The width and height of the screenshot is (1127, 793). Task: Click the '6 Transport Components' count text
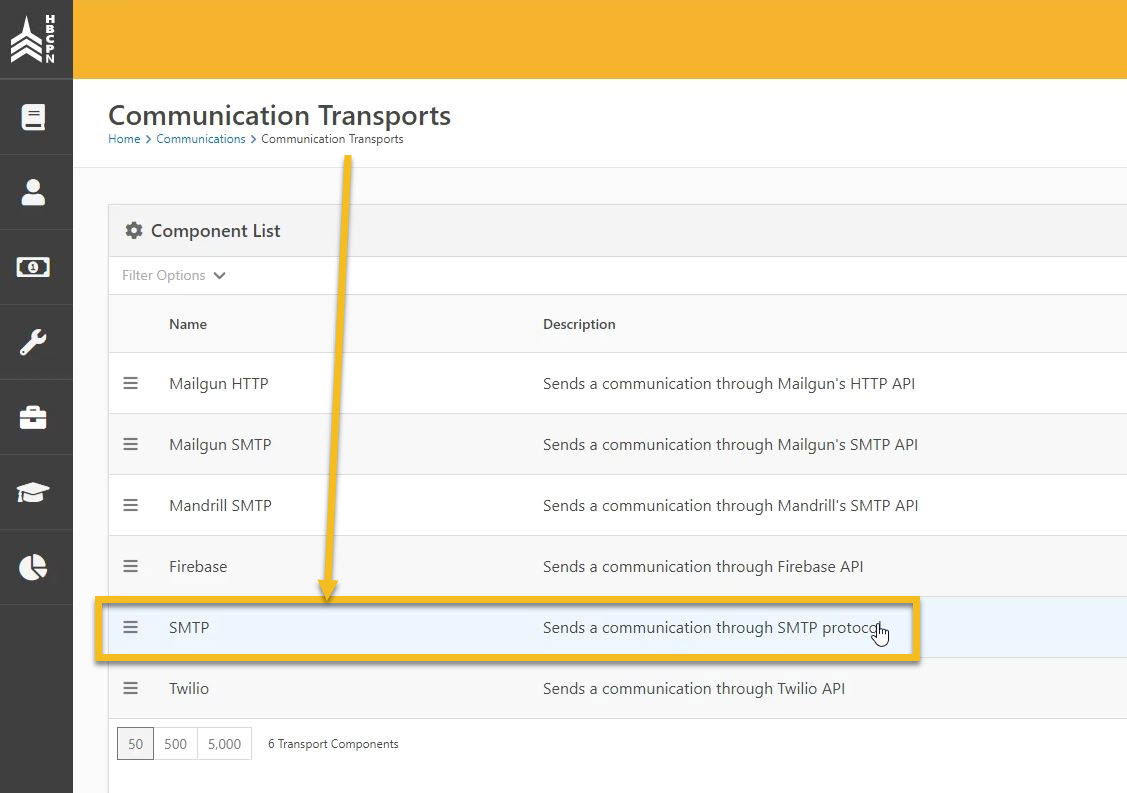pyautogui.click(x=333, y=744)
